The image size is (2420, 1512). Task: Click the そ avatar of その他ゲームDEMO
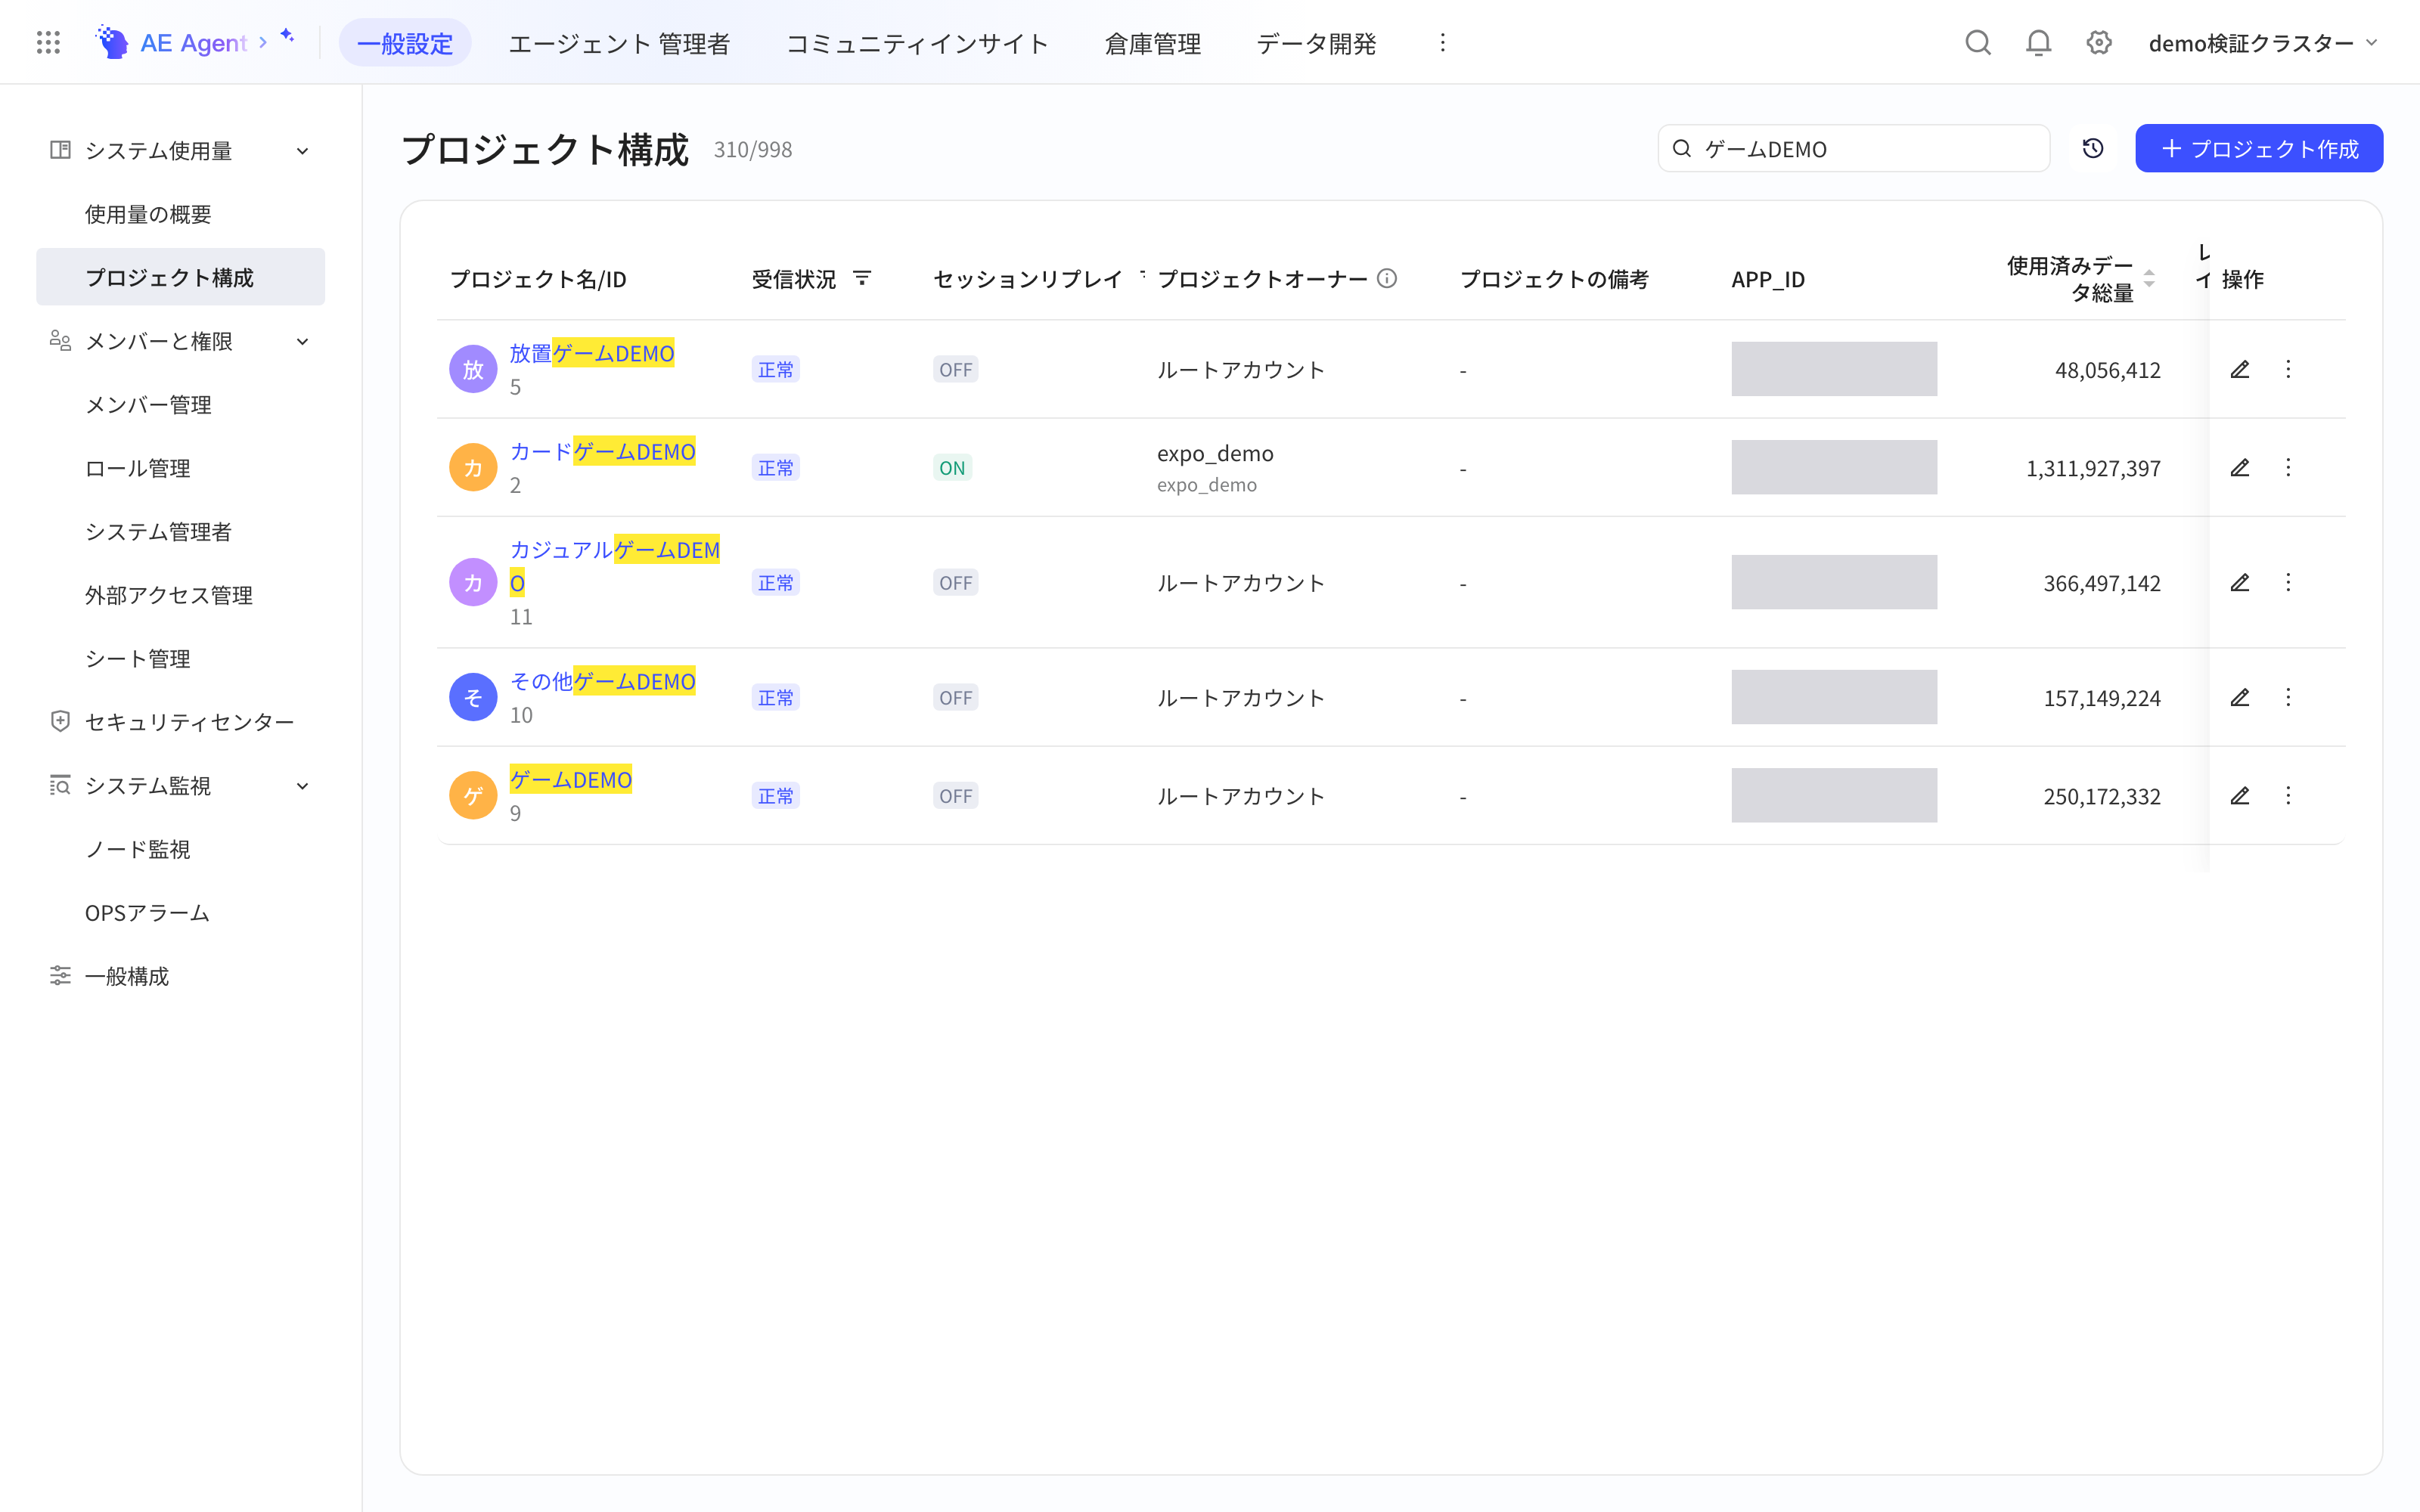coord(473,697)
